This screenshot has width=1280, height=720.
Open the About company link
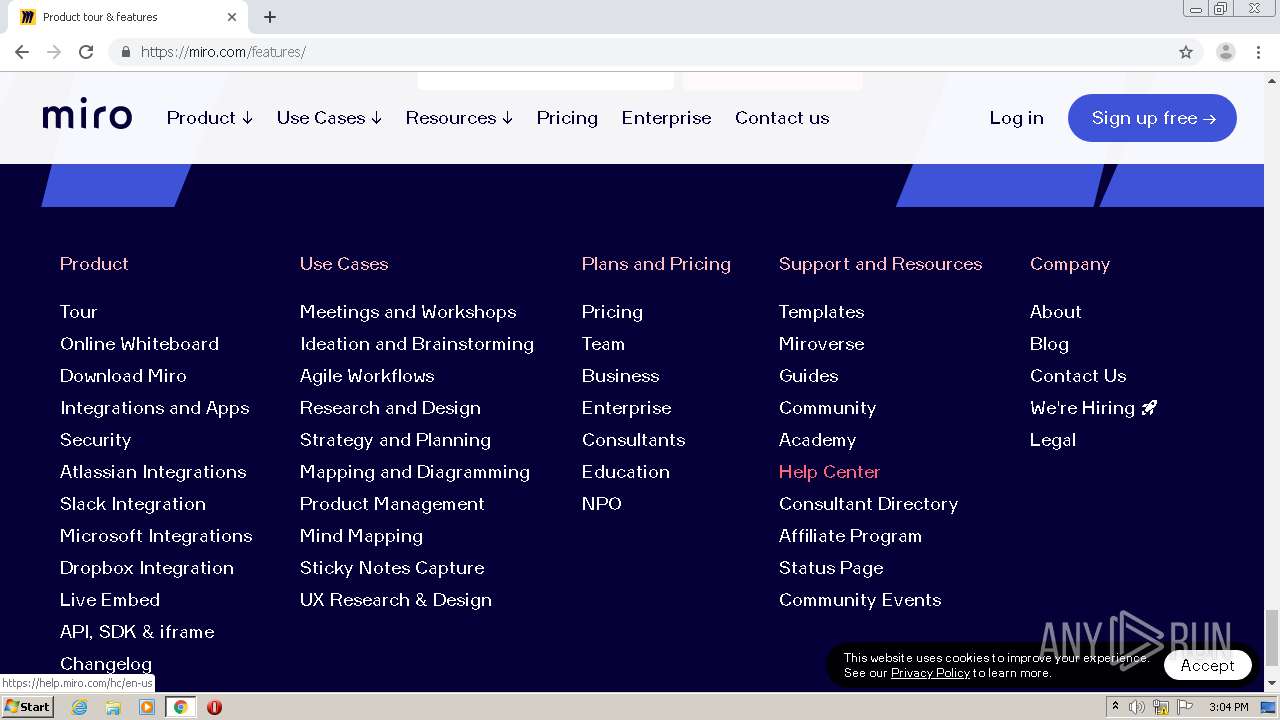tap(1056, 312)
